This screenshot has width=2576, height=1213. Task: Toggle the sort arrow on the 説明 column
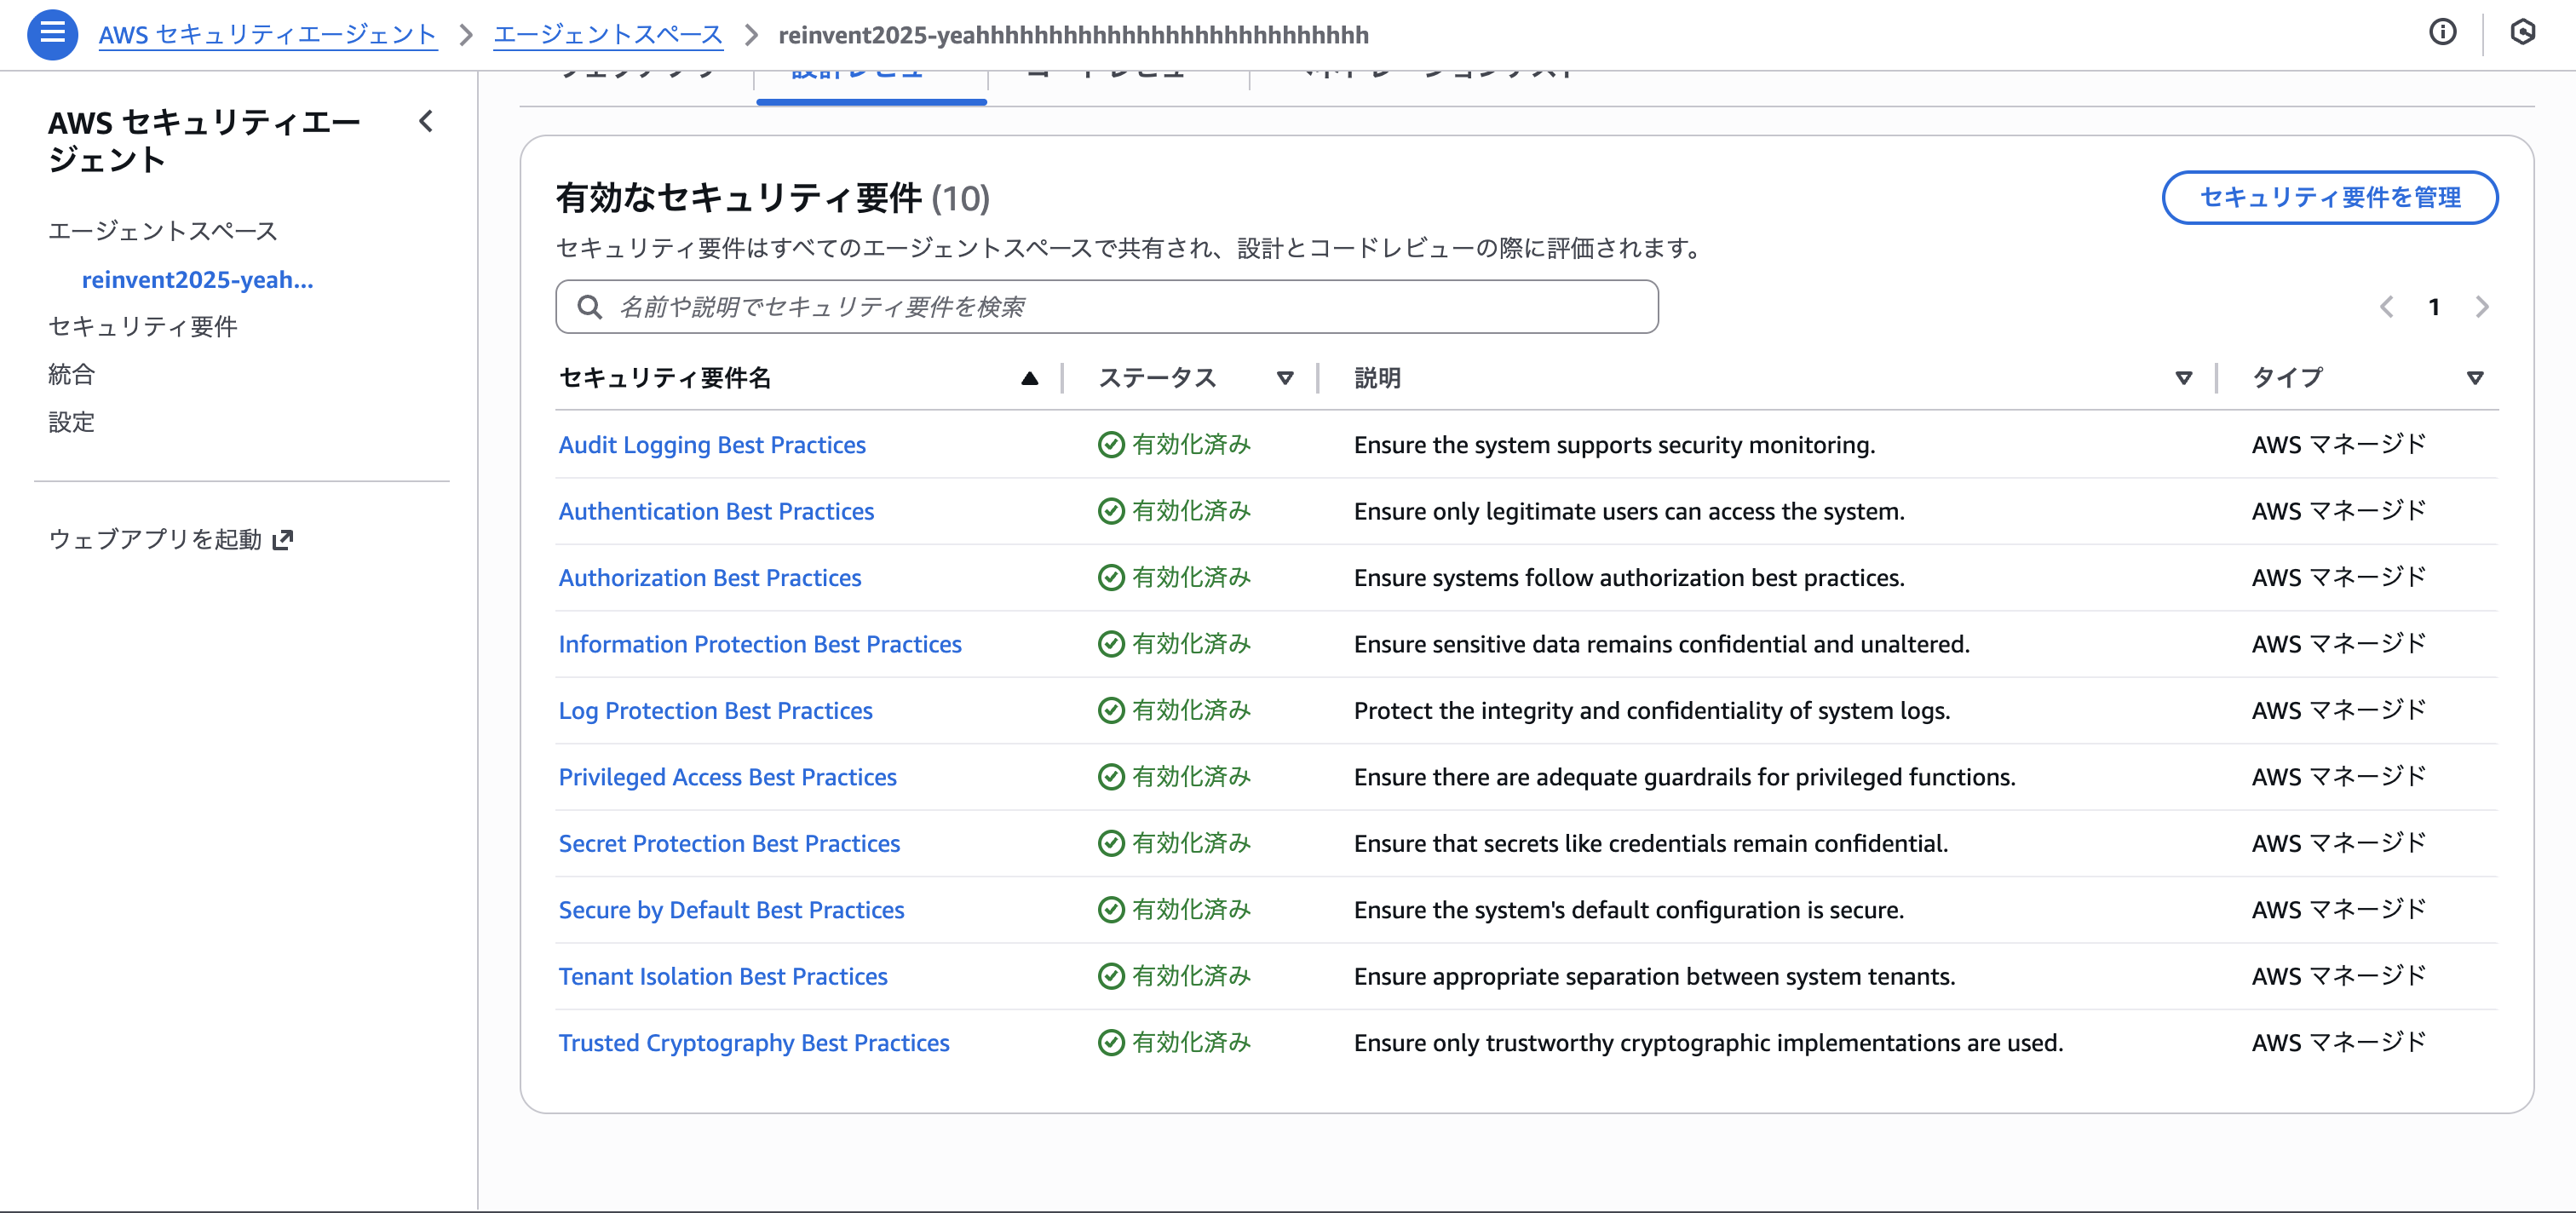click(x=2183, y=378)
